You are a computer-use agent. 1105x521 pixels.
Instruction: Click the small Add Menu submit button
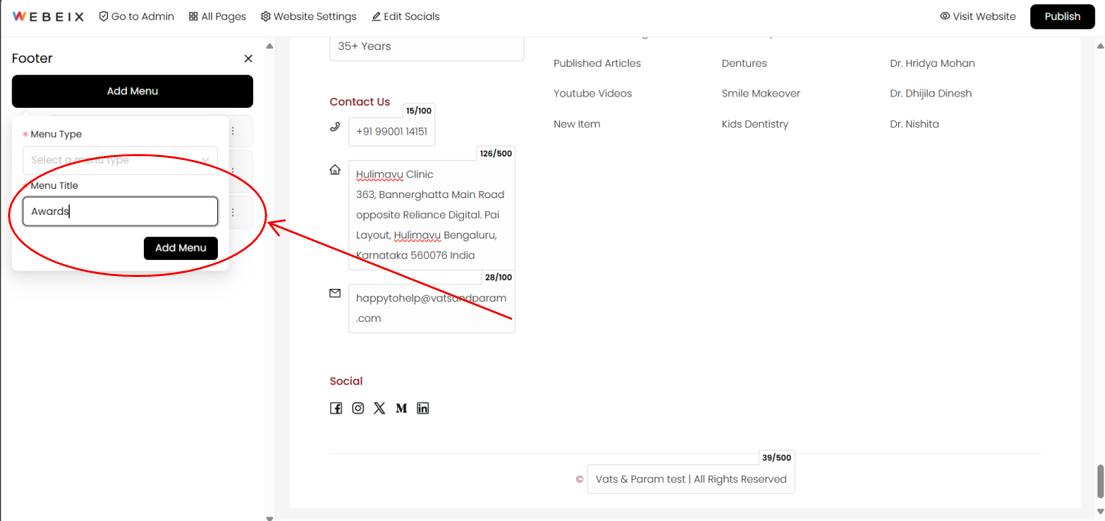(180, 247)
